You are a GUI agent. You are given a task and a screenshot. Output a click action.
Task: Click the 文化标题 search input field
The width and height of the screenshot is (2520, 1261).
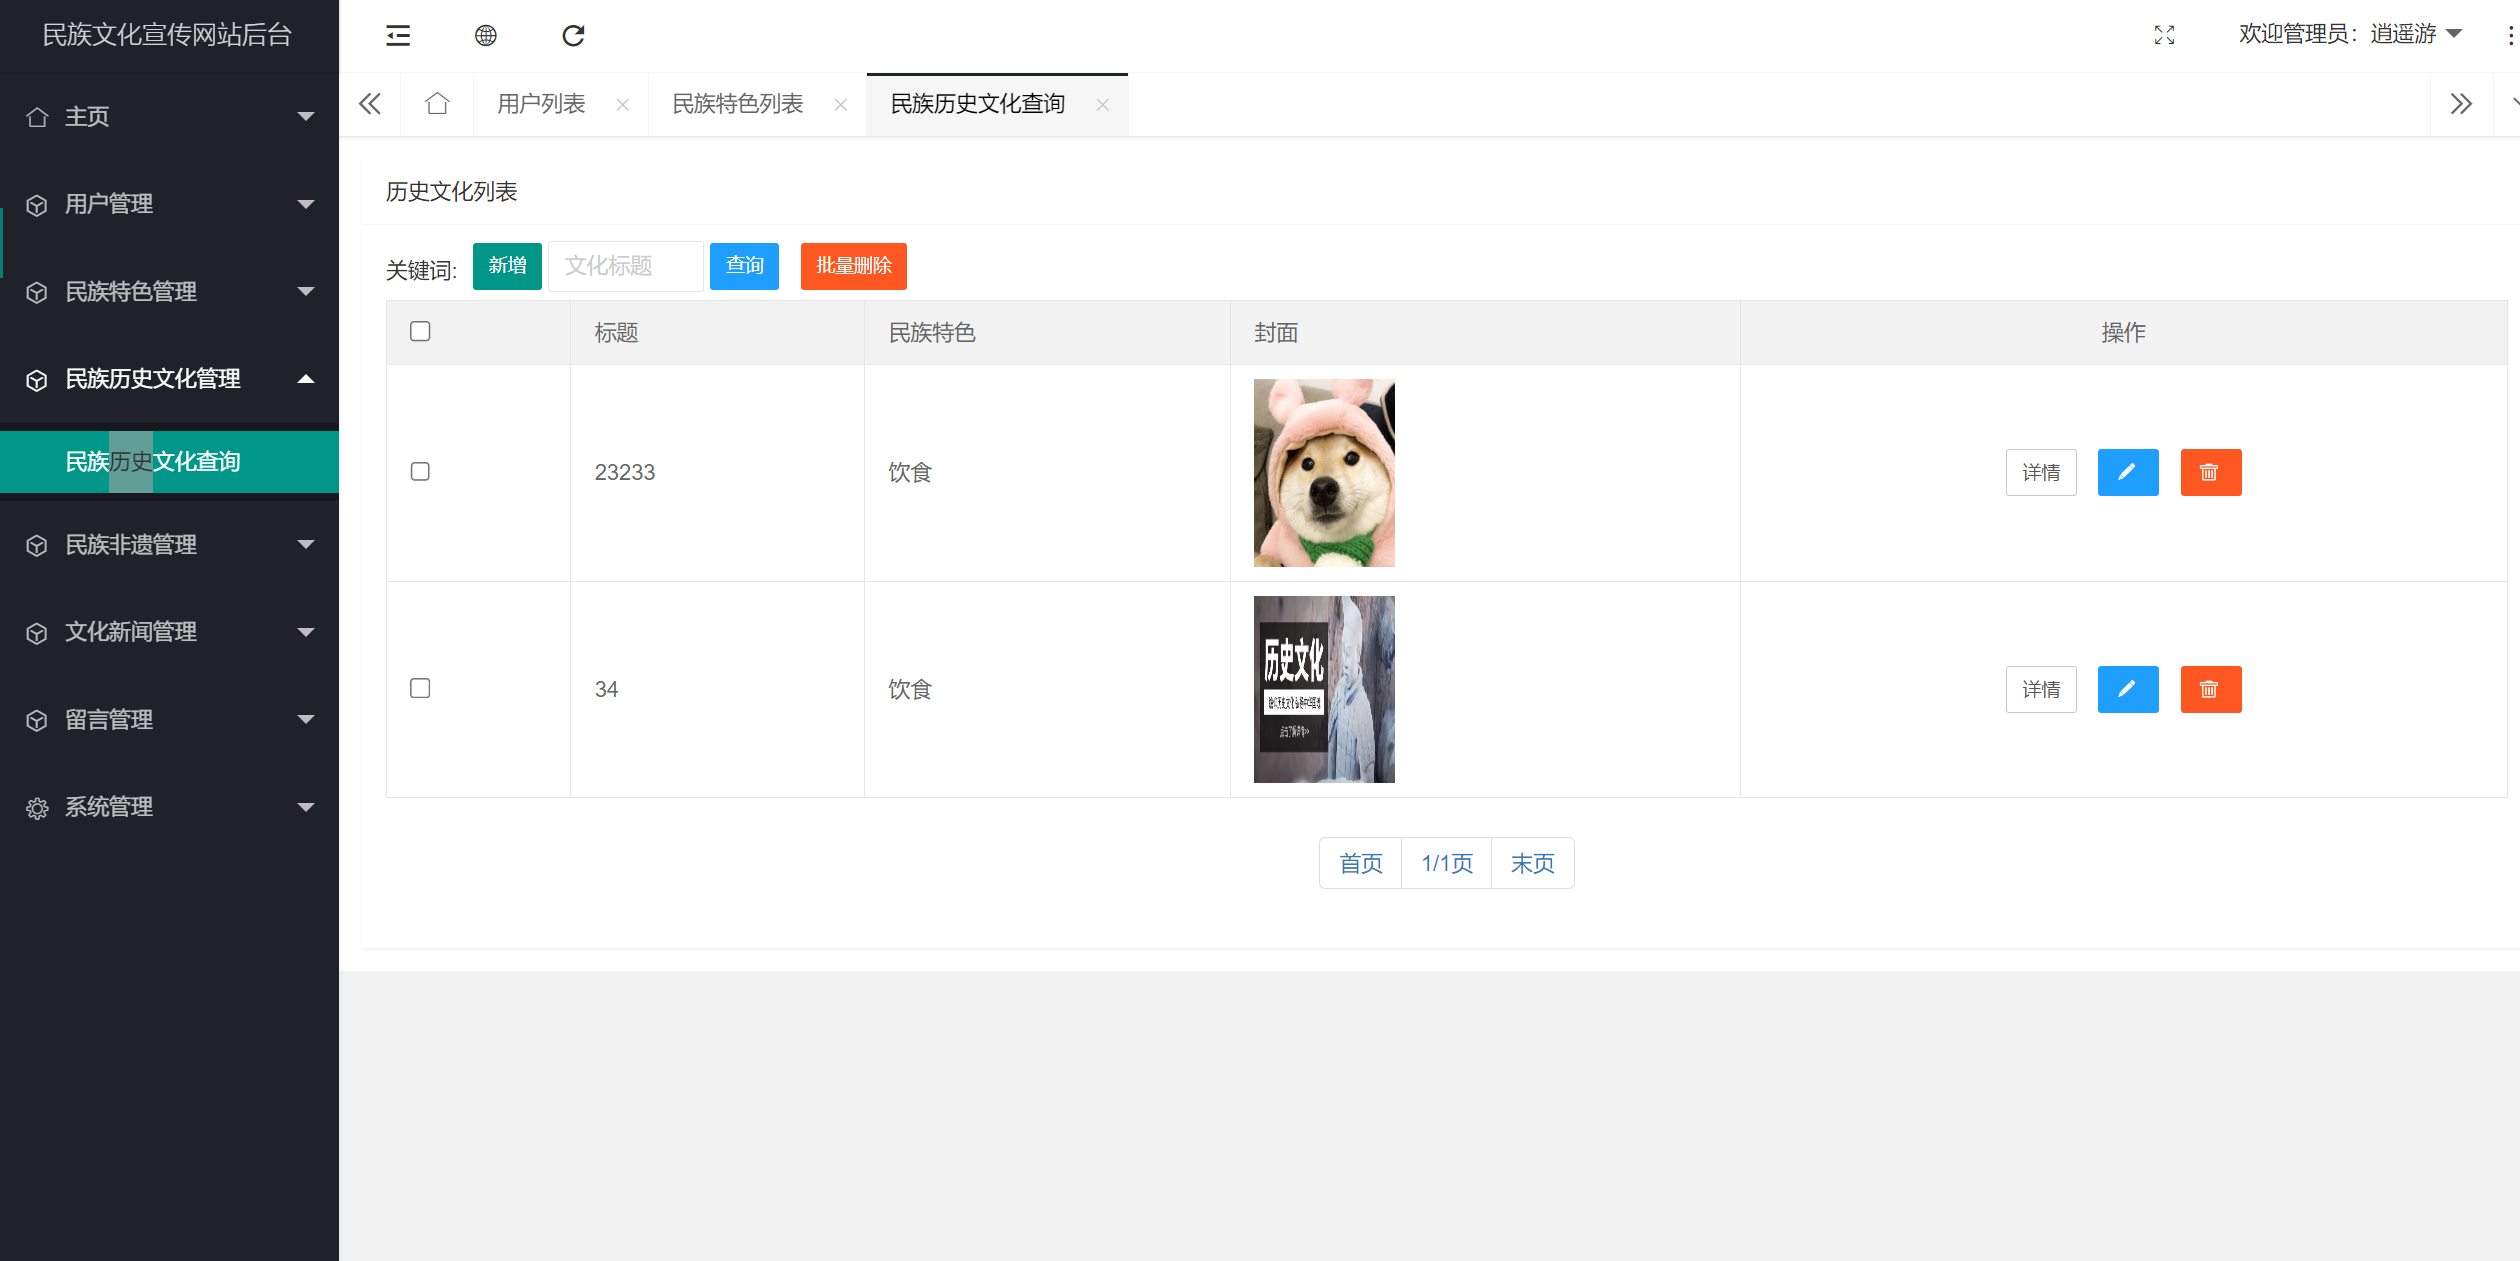pos(625,266)
